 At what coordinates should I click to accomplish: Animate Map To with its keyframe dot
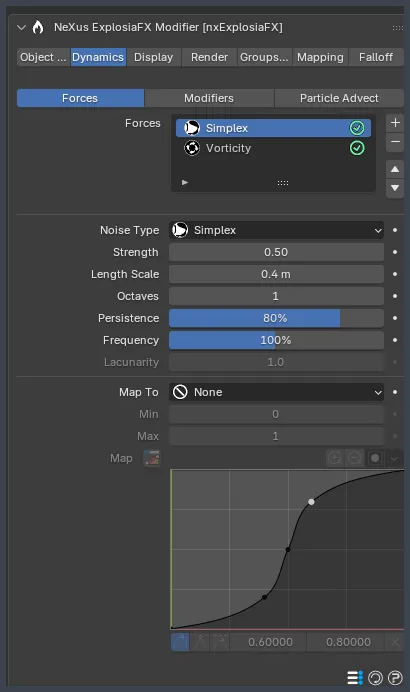click(x=395, y=392)
